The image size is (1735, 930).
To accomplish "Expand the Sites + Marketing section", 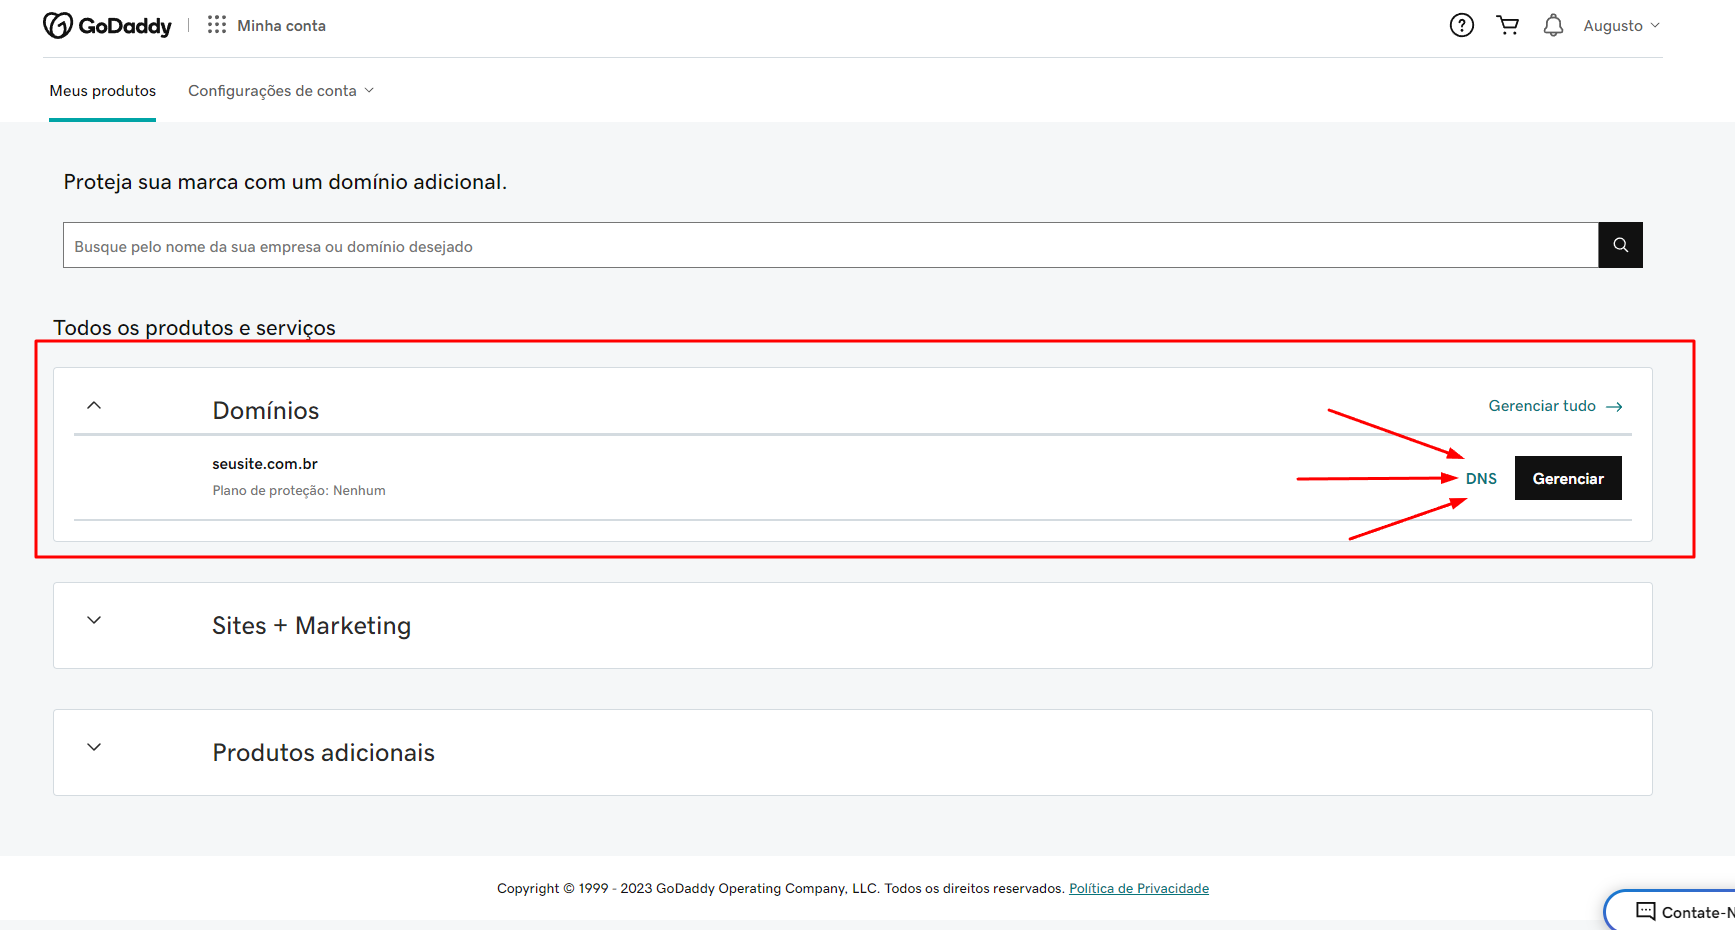I will click(94, 620).
